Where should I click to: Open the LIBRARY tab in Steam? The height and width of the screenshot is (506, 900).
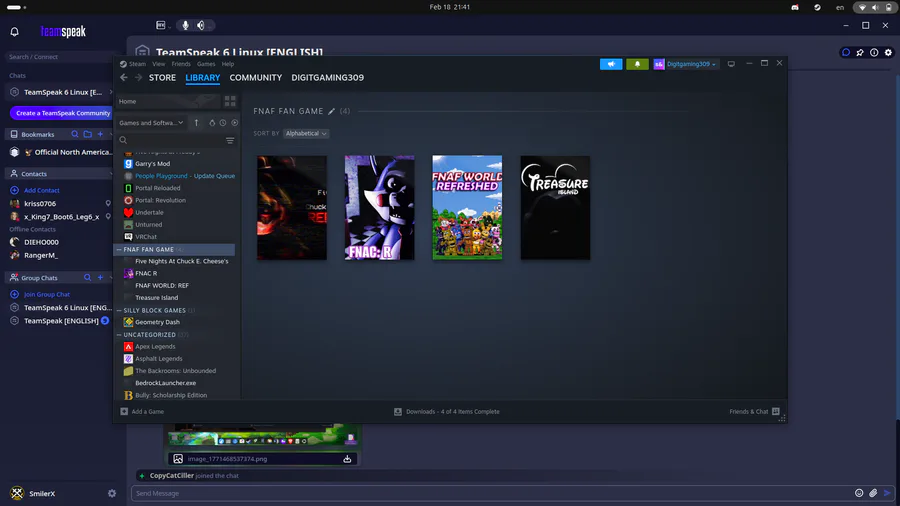point(203,77)
